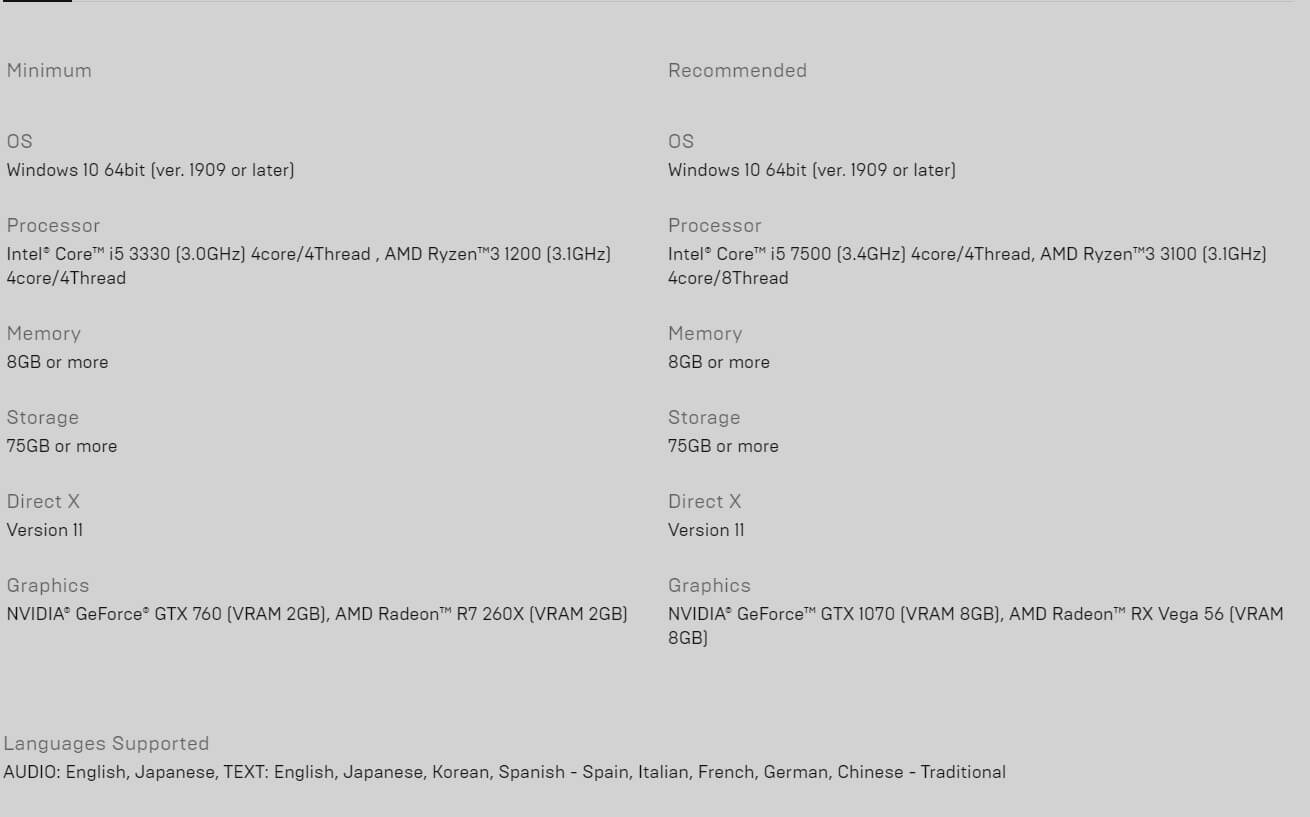Select the OS label under Minimum

(20, 142)
